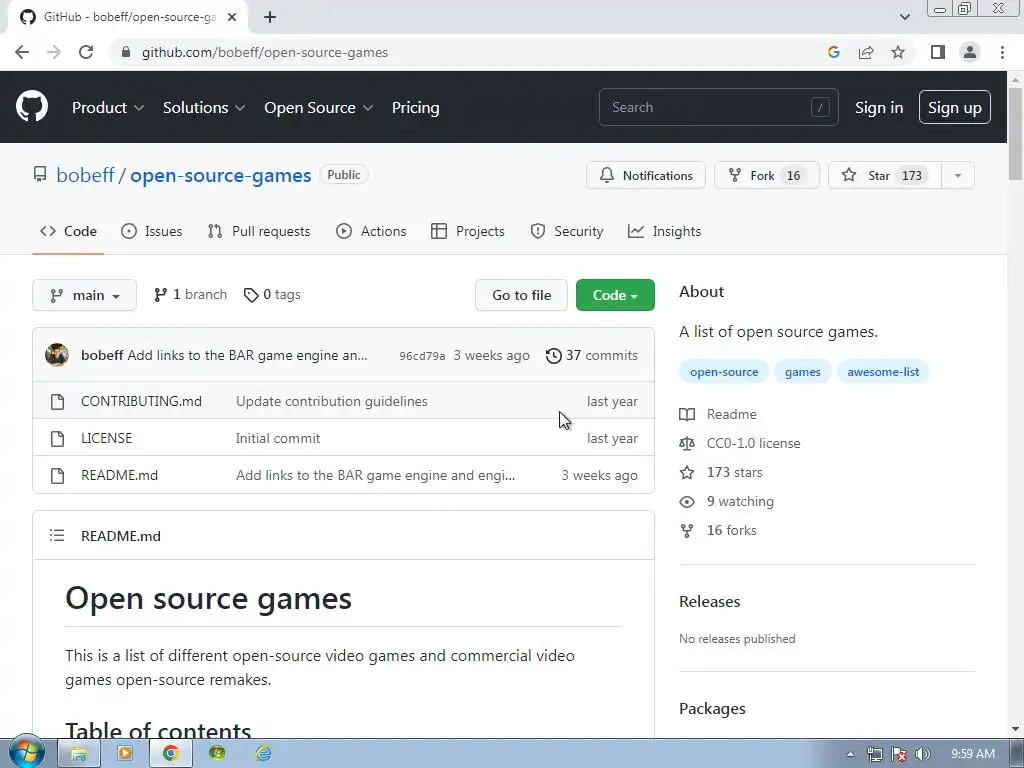
Task: Open media player taskbar icon
Action: (x=124, y=753)
